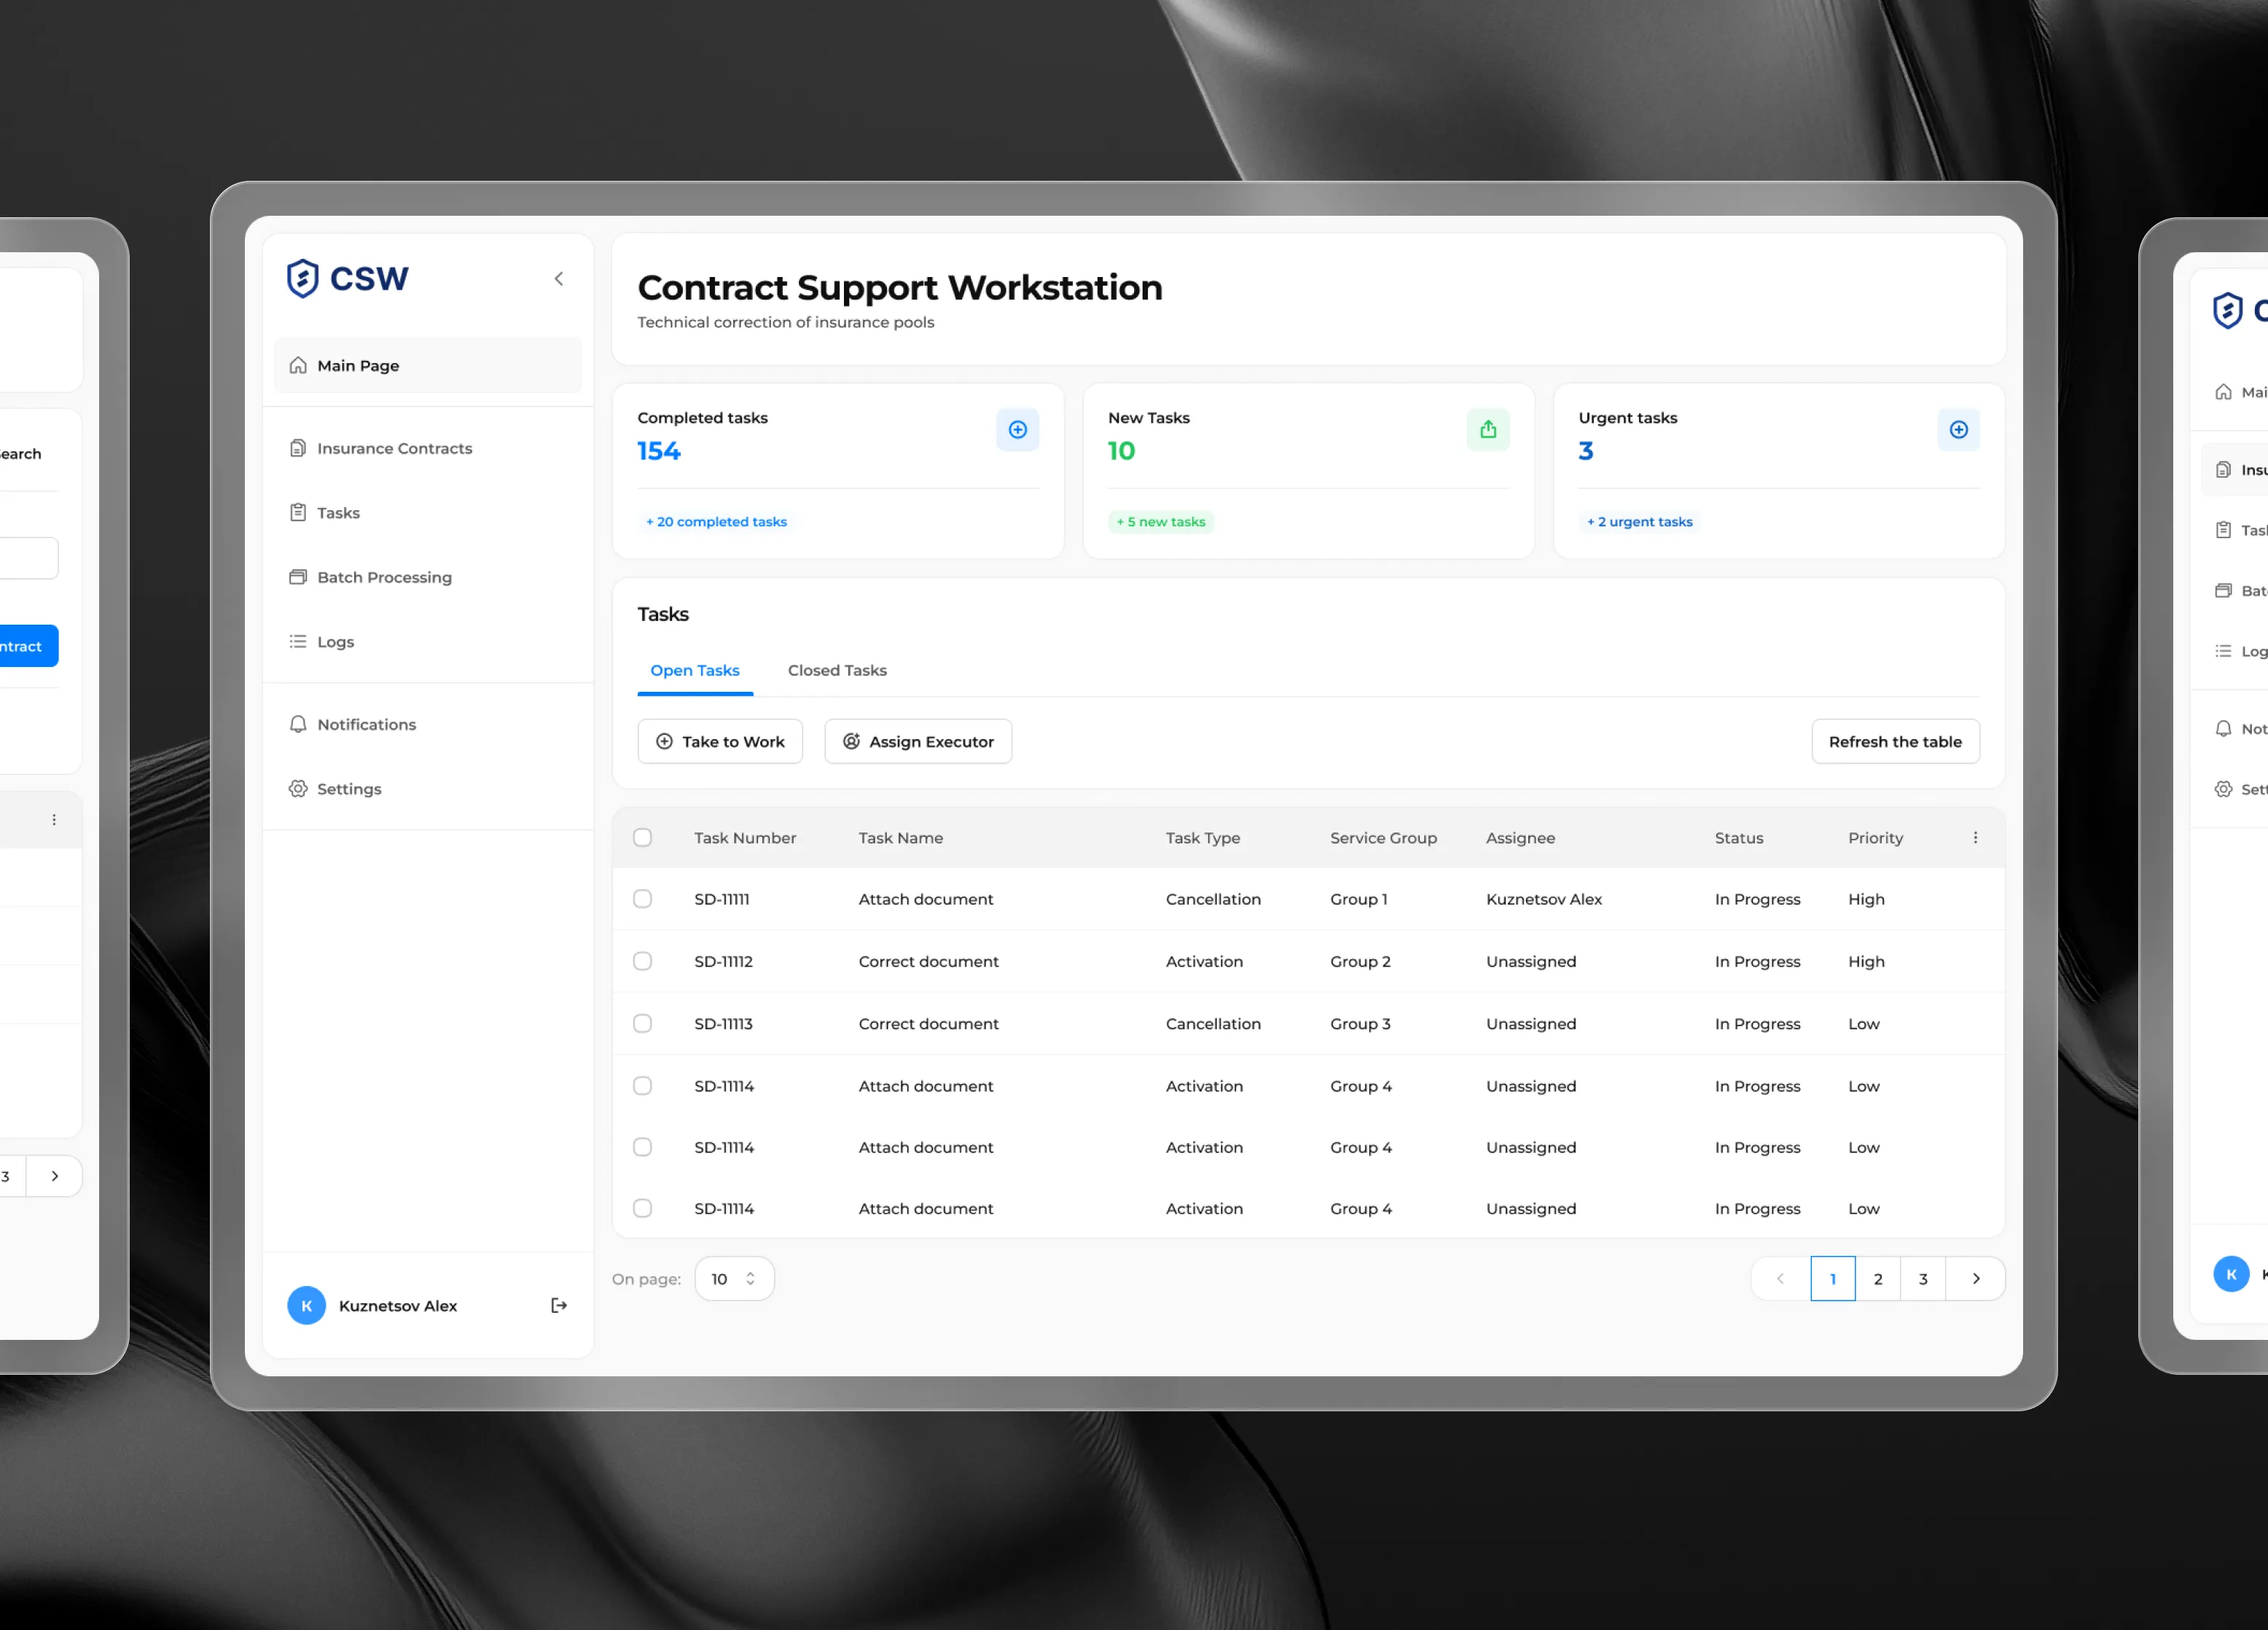The image size is (2268, 1630).
Task: Open Logs list icon in main sidebar
Action: (x=298, y=641)
